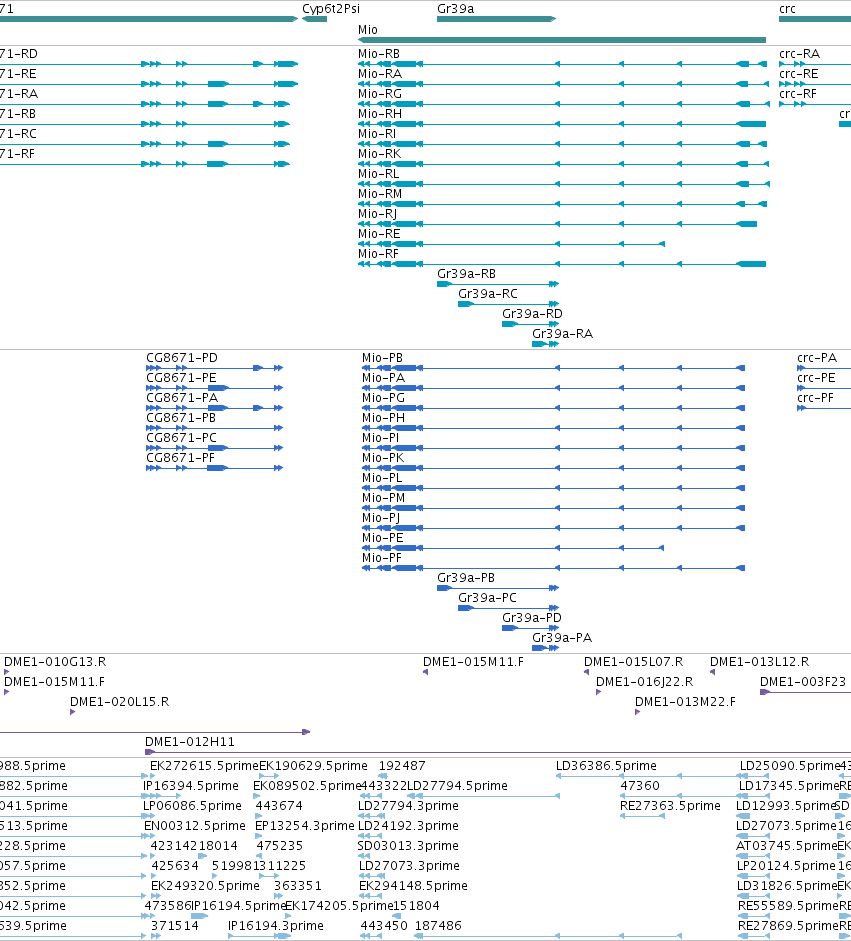The image size is (851, 941).
Task: Select the crc gene label
Action: (787, 9)
